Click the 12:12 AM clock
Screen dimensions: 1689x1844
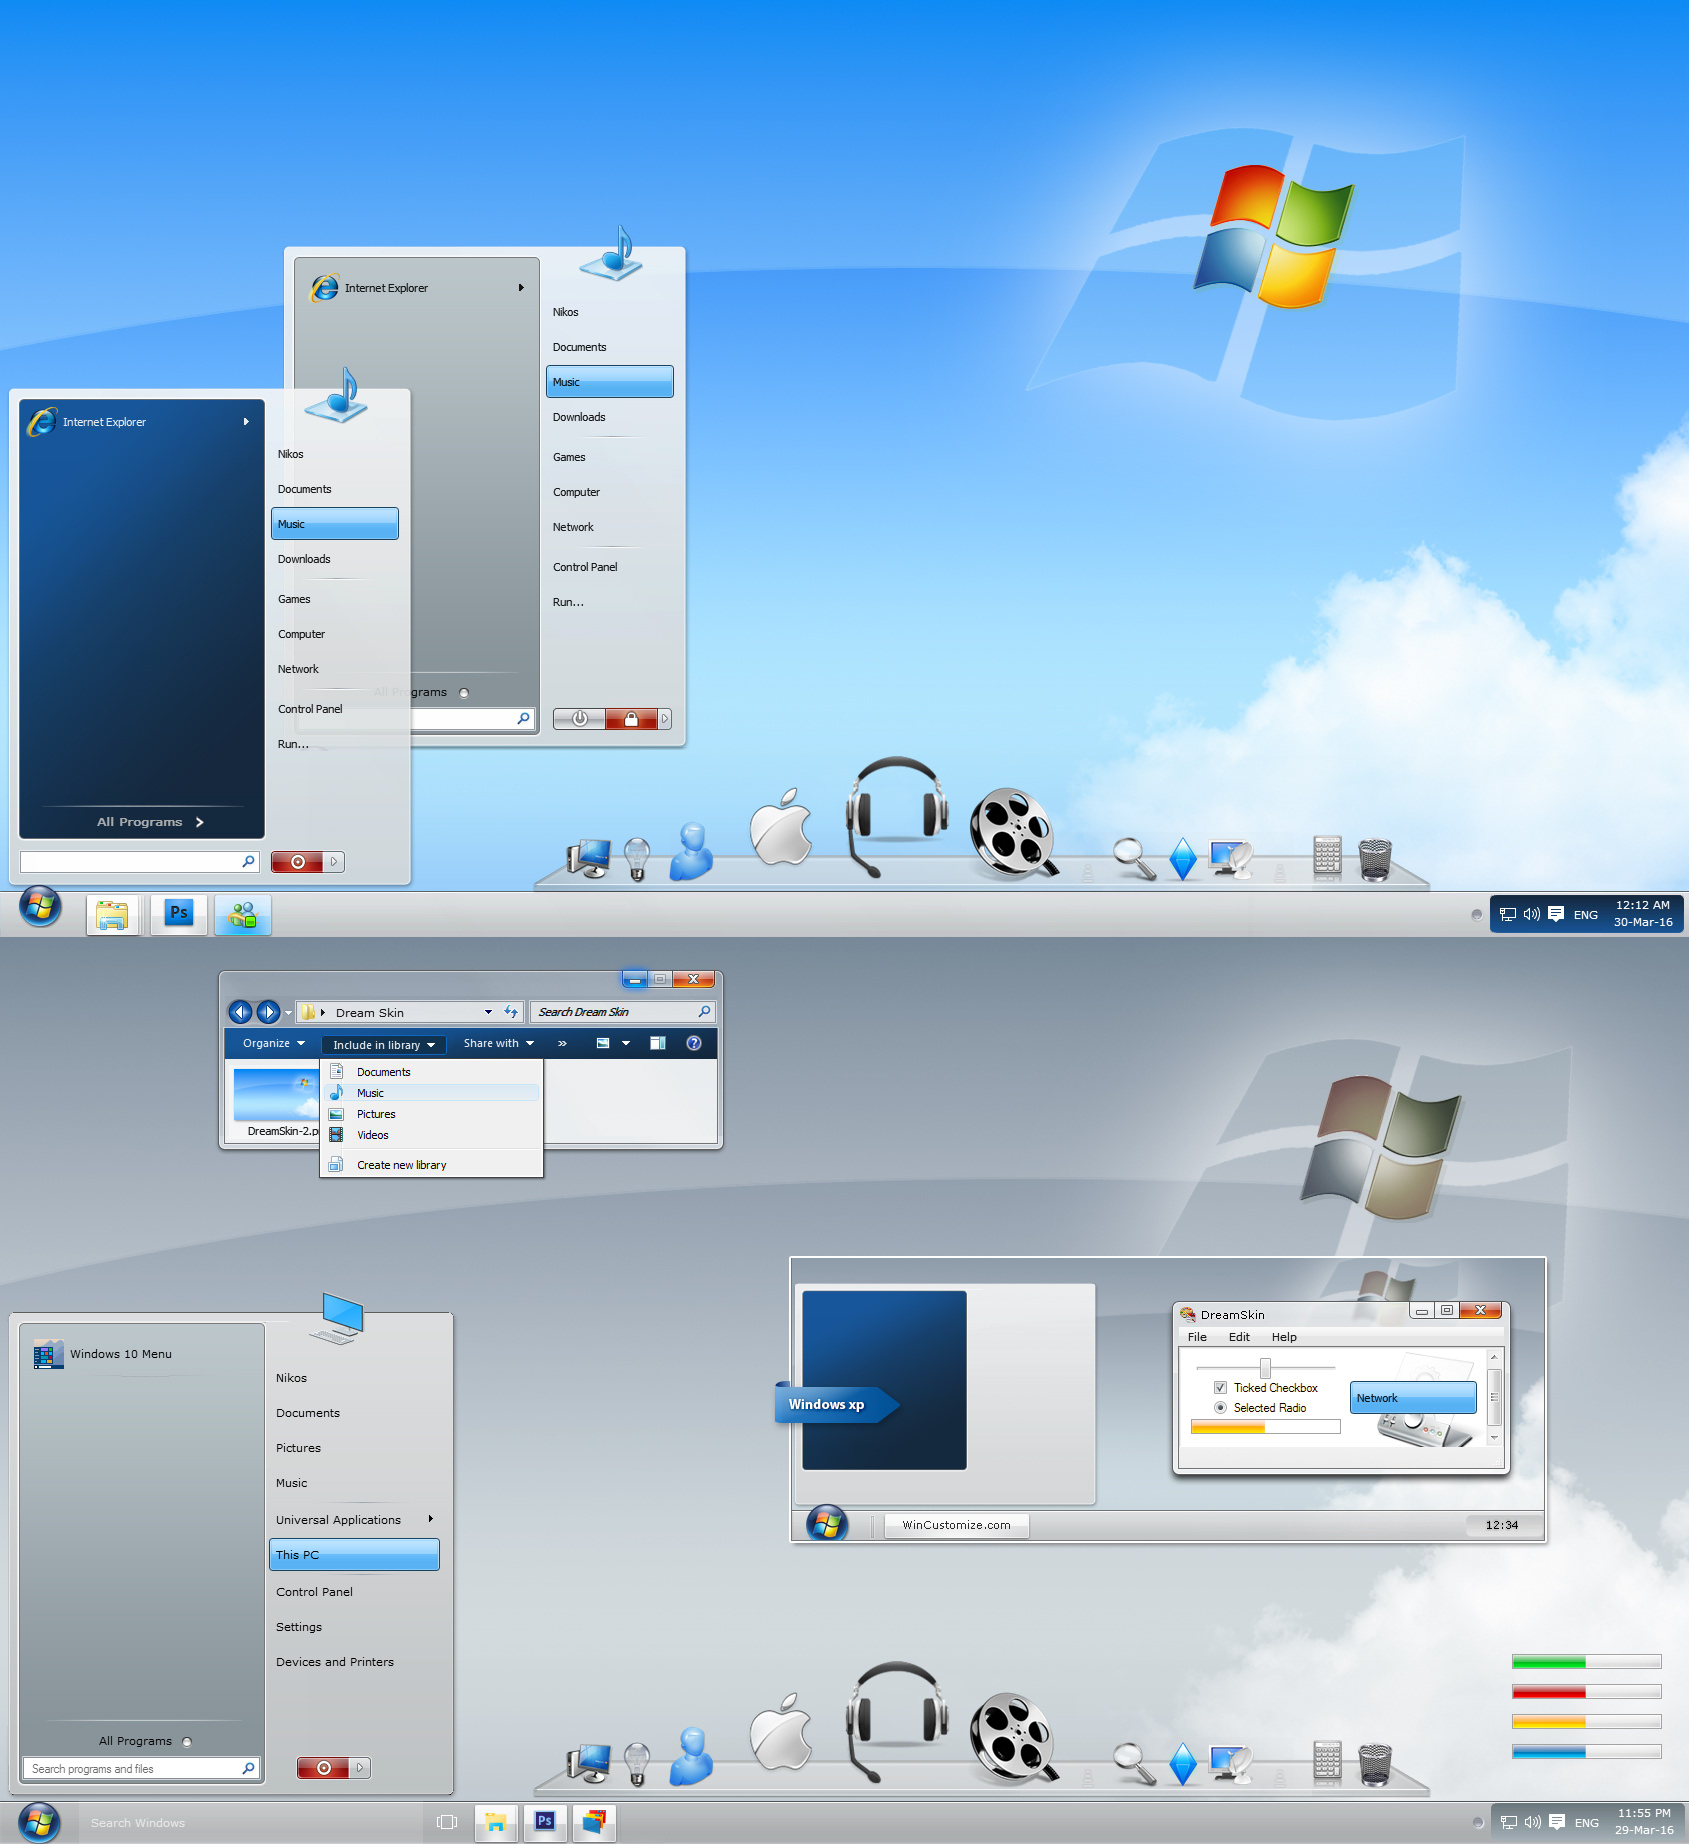[1642, 914]
